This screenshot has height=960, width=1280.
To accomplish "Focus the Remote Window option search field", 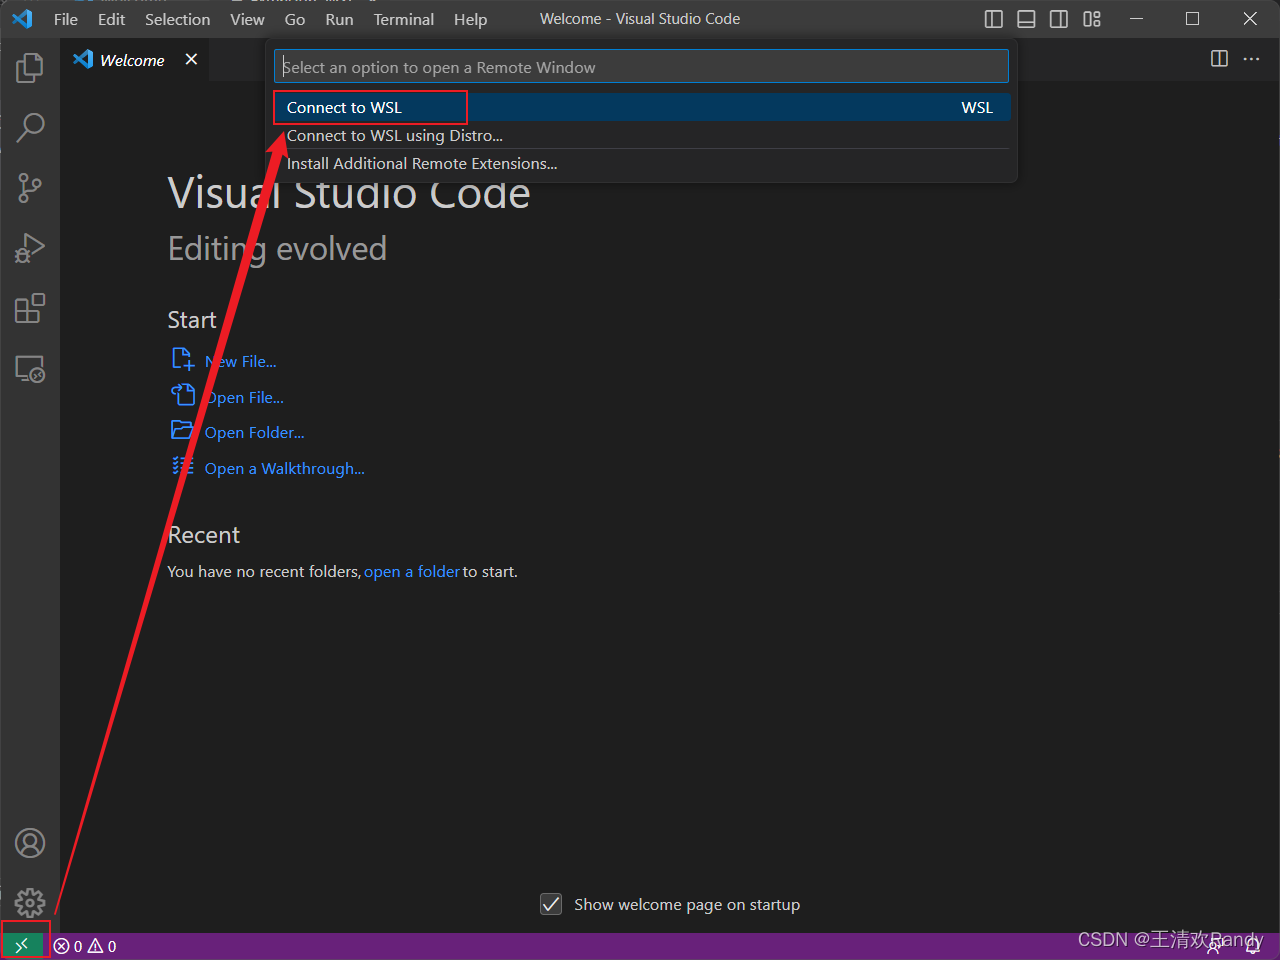I will [641, 67].
